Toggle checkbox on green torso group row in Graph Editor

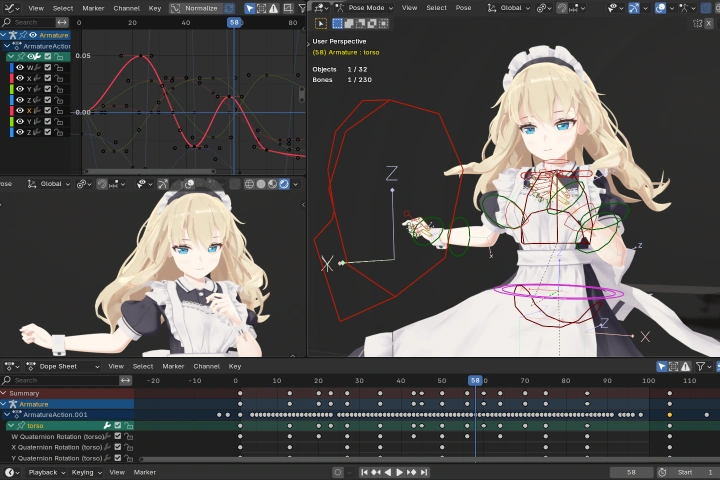[x=48, y=56]
